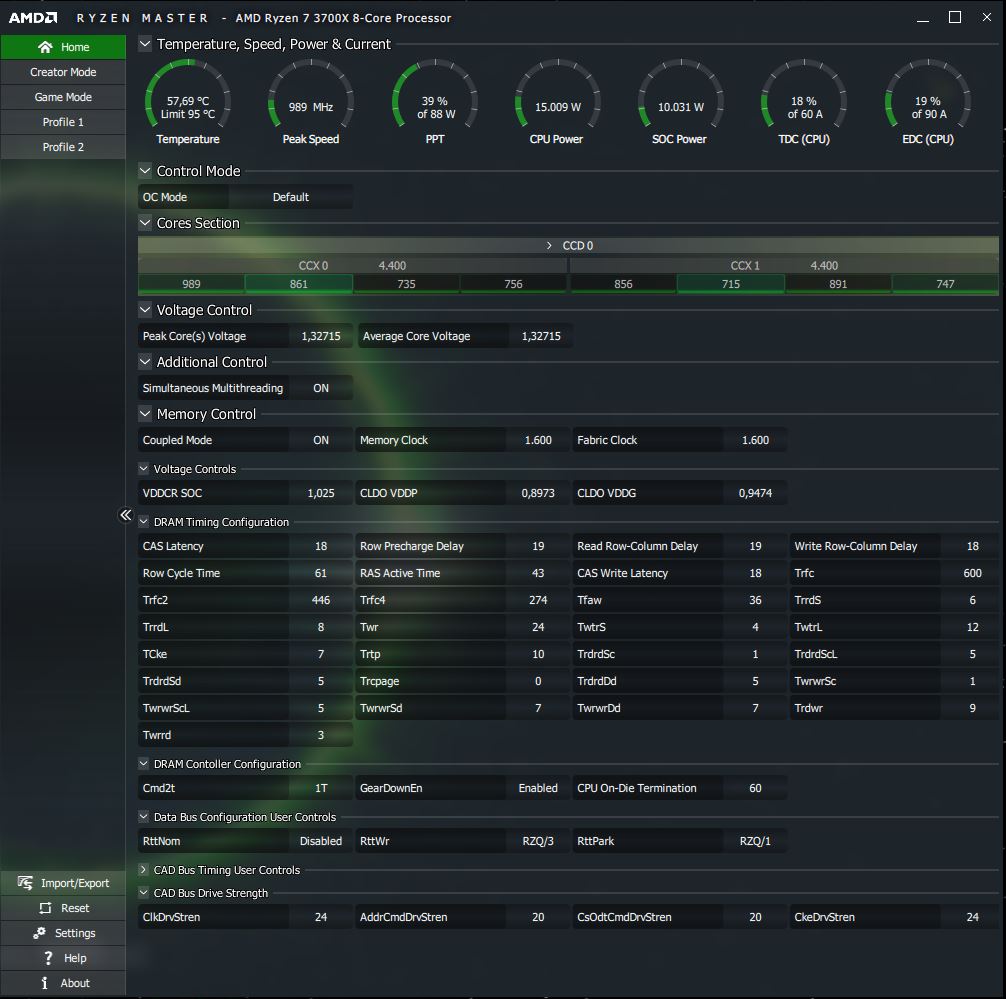Click OC Mode Default value
Viewport: 1006px width, 999px height.
[x=291, y=197]
